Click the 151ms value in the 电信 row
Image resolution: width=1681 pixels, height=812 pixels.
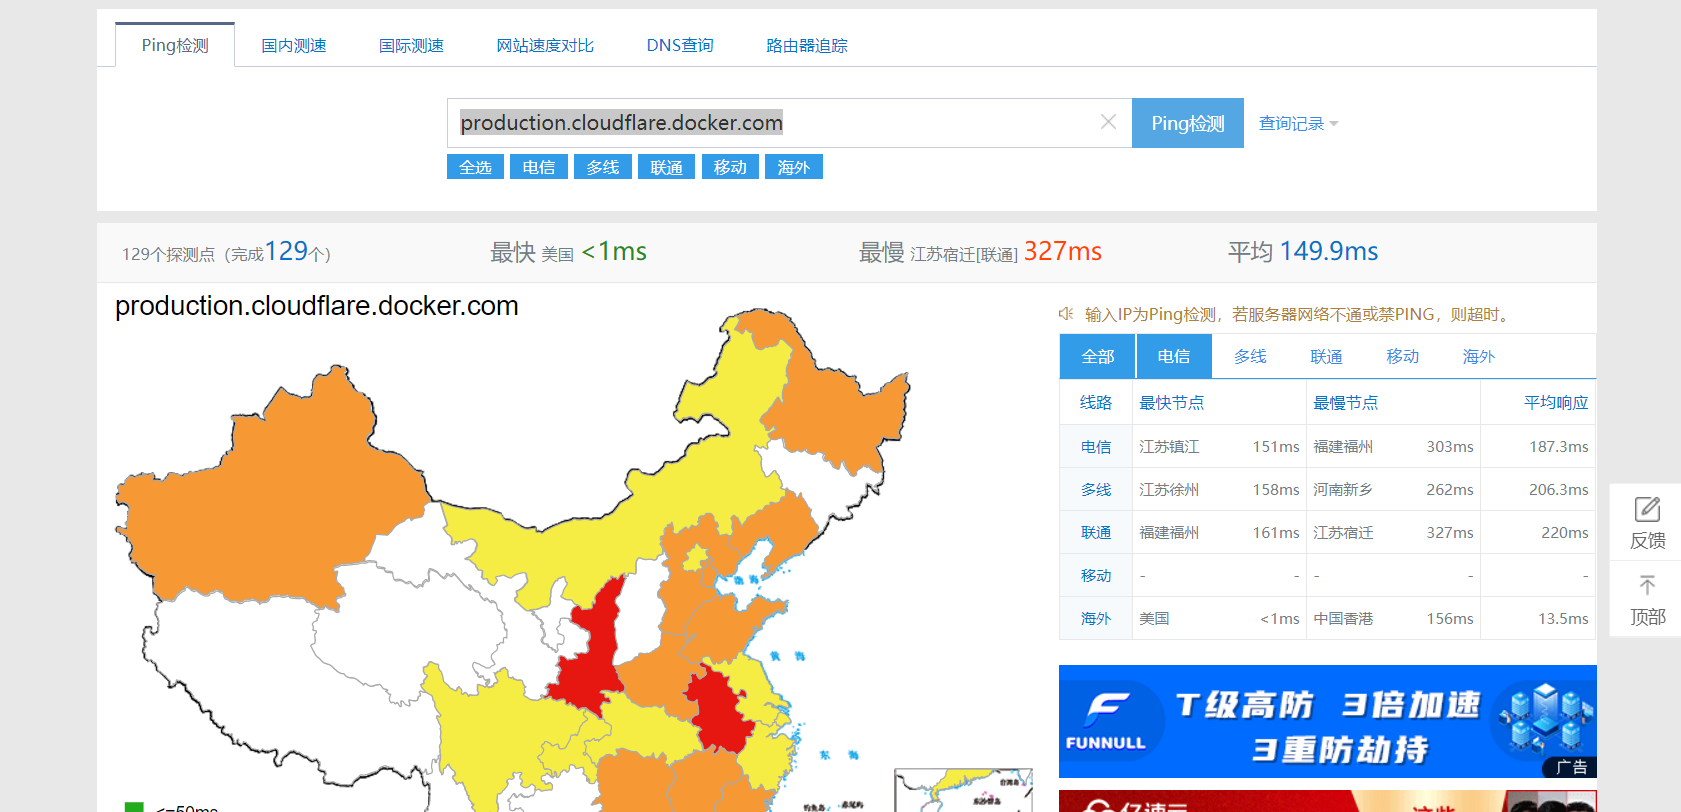1276,447
